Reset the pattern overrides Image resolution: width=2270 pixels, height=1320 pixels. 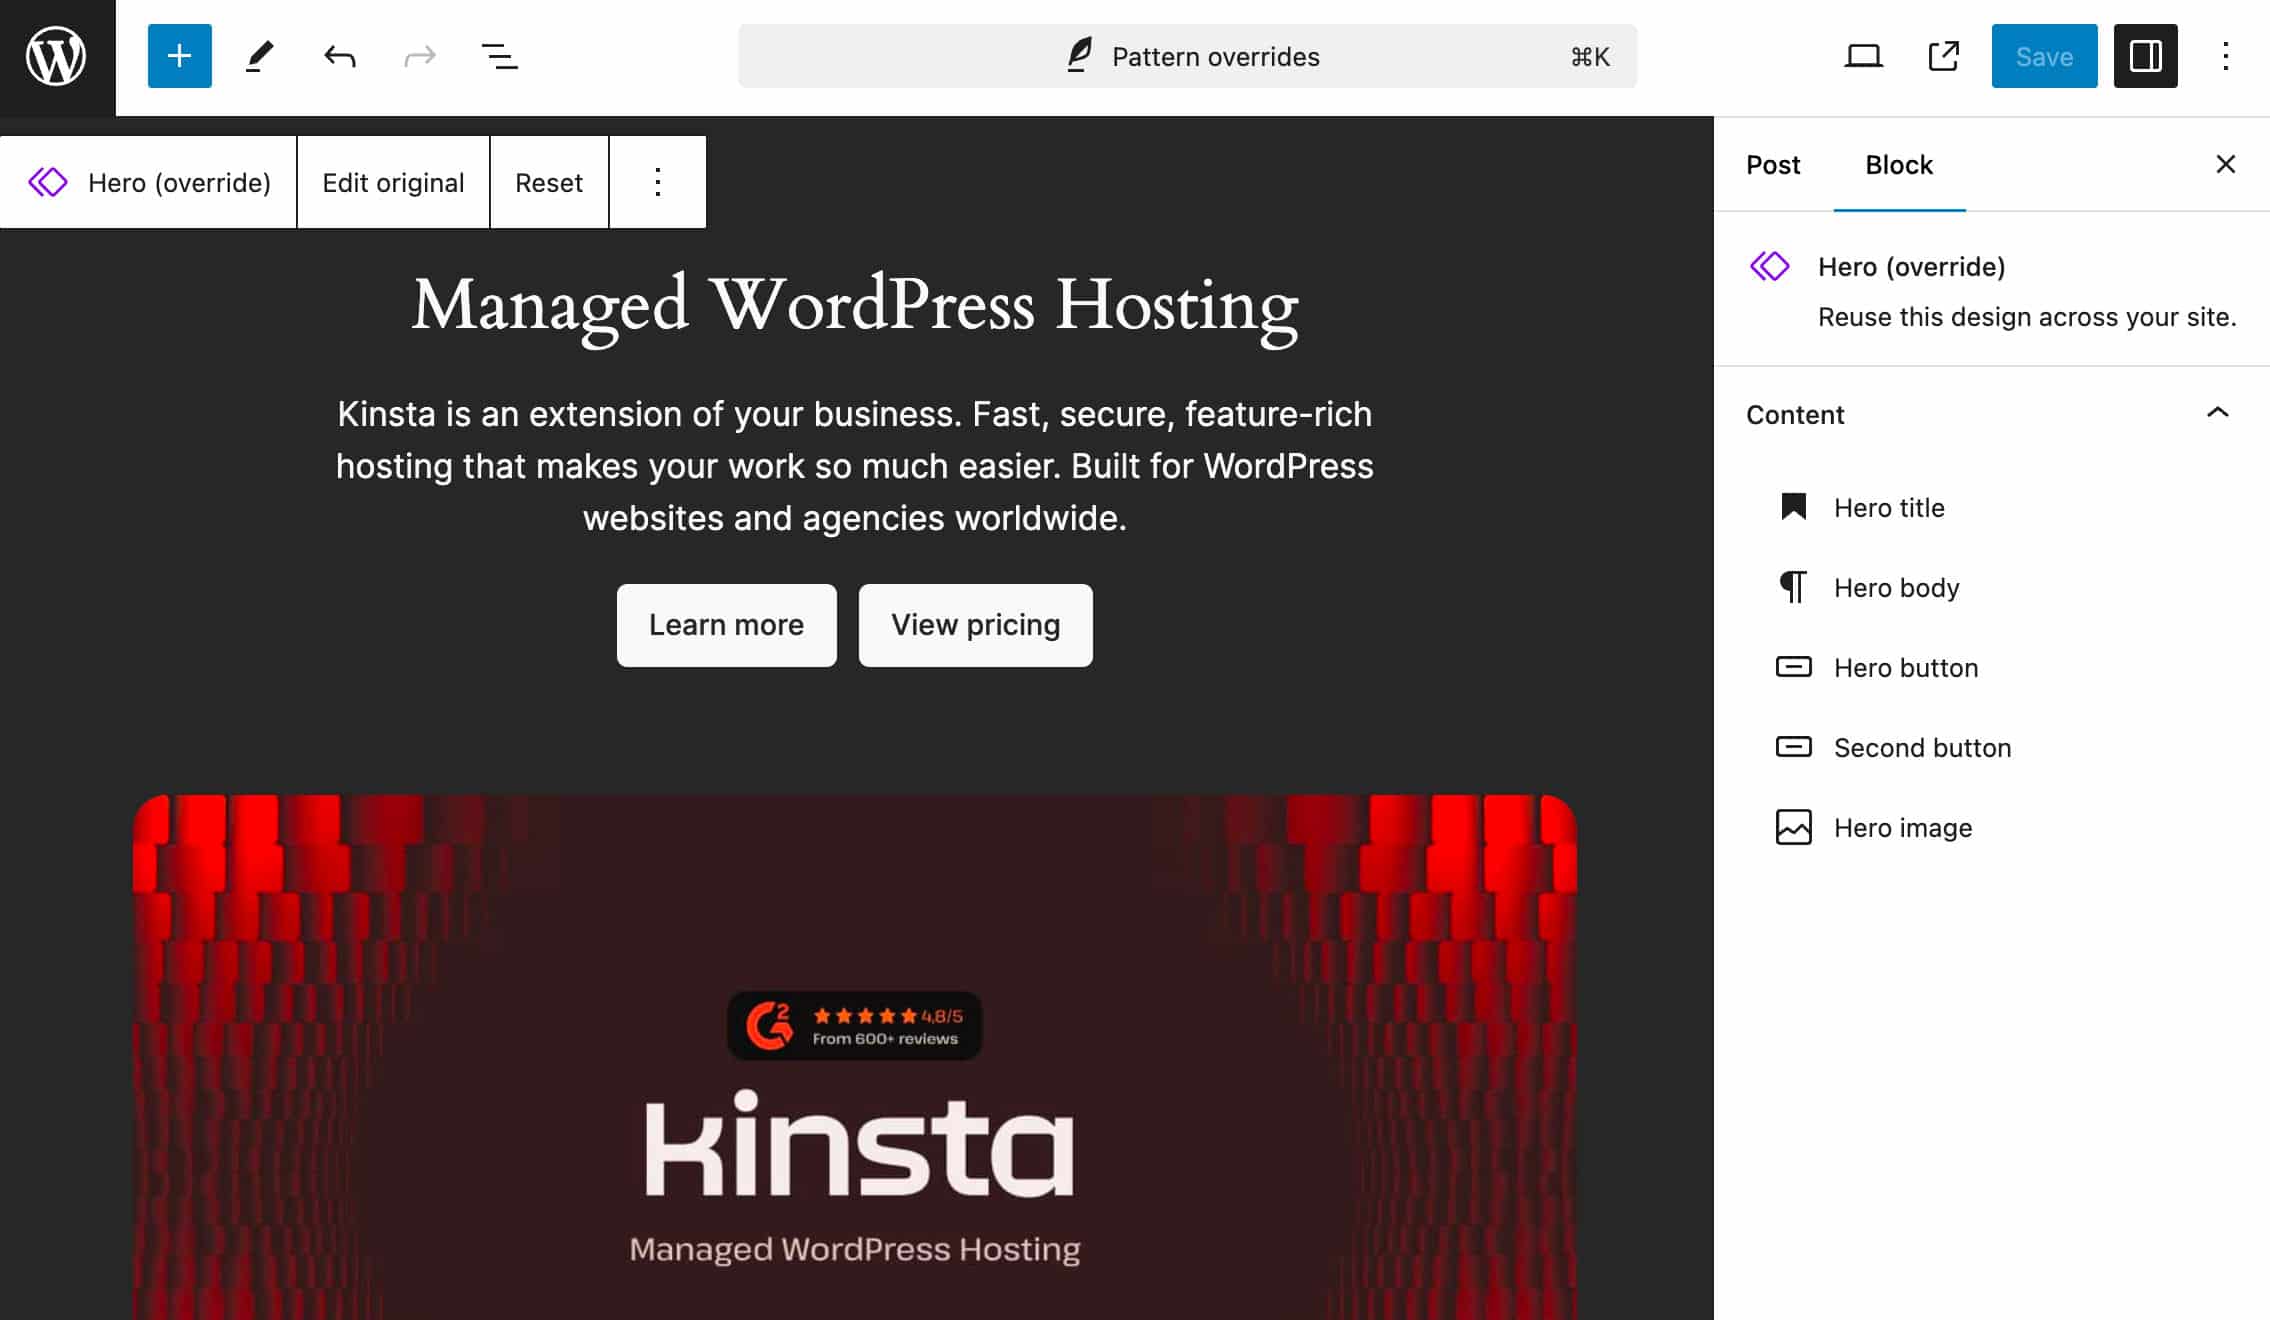(x=548, y=182)
